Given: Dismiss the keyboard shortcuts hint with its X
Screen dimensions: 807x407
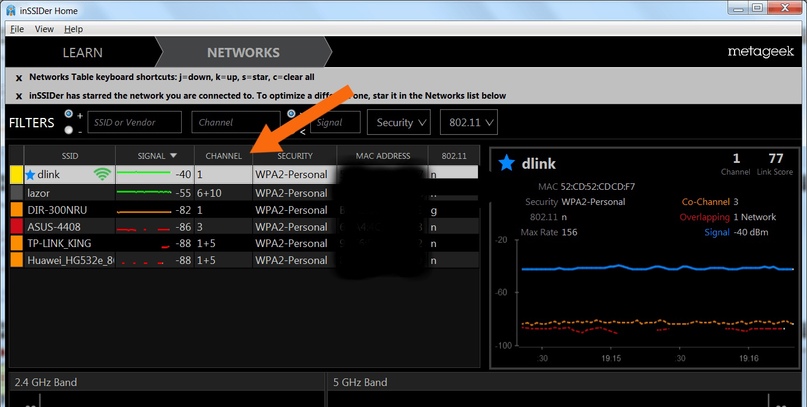Looking at the screenshot, I should [x=19, y=78].
